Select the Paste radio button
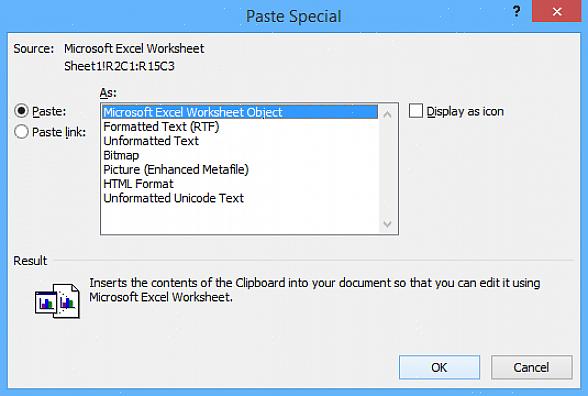Viewport: 588px width, 396px height. 21,111
